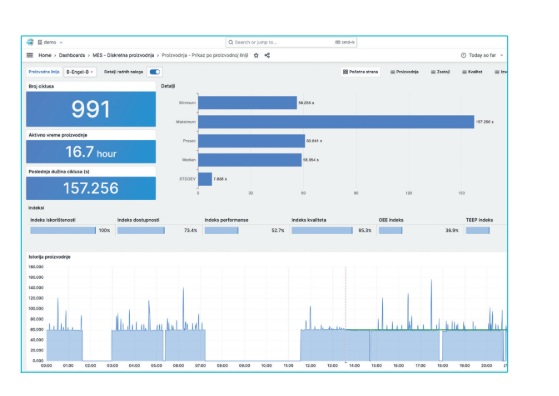Click the Median bar in Detalji chart

[250, 160]
